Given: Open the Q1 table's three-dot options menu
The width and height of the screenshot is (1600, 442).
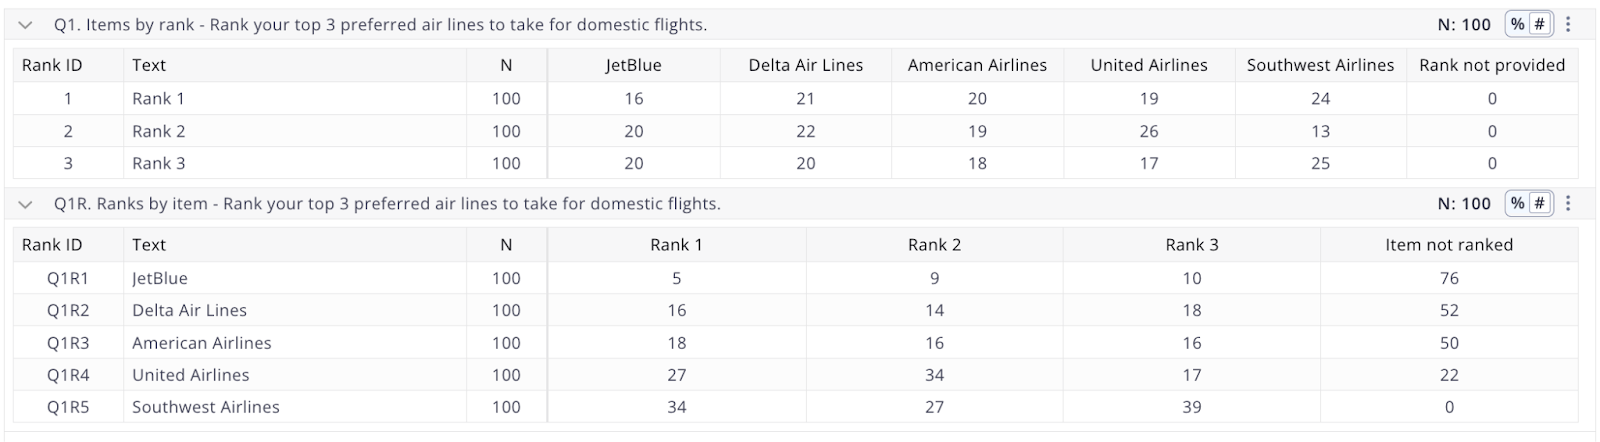Looking at the screenshot, I should click(x=1568, y=25).
